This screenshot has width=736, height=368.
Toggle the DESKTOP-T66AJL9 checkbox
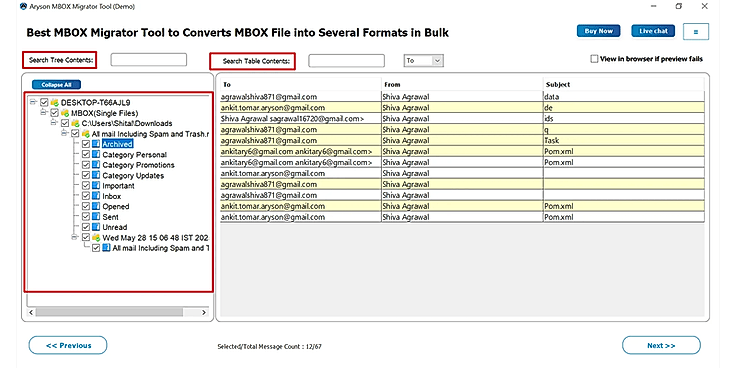[x=44, y=102]
